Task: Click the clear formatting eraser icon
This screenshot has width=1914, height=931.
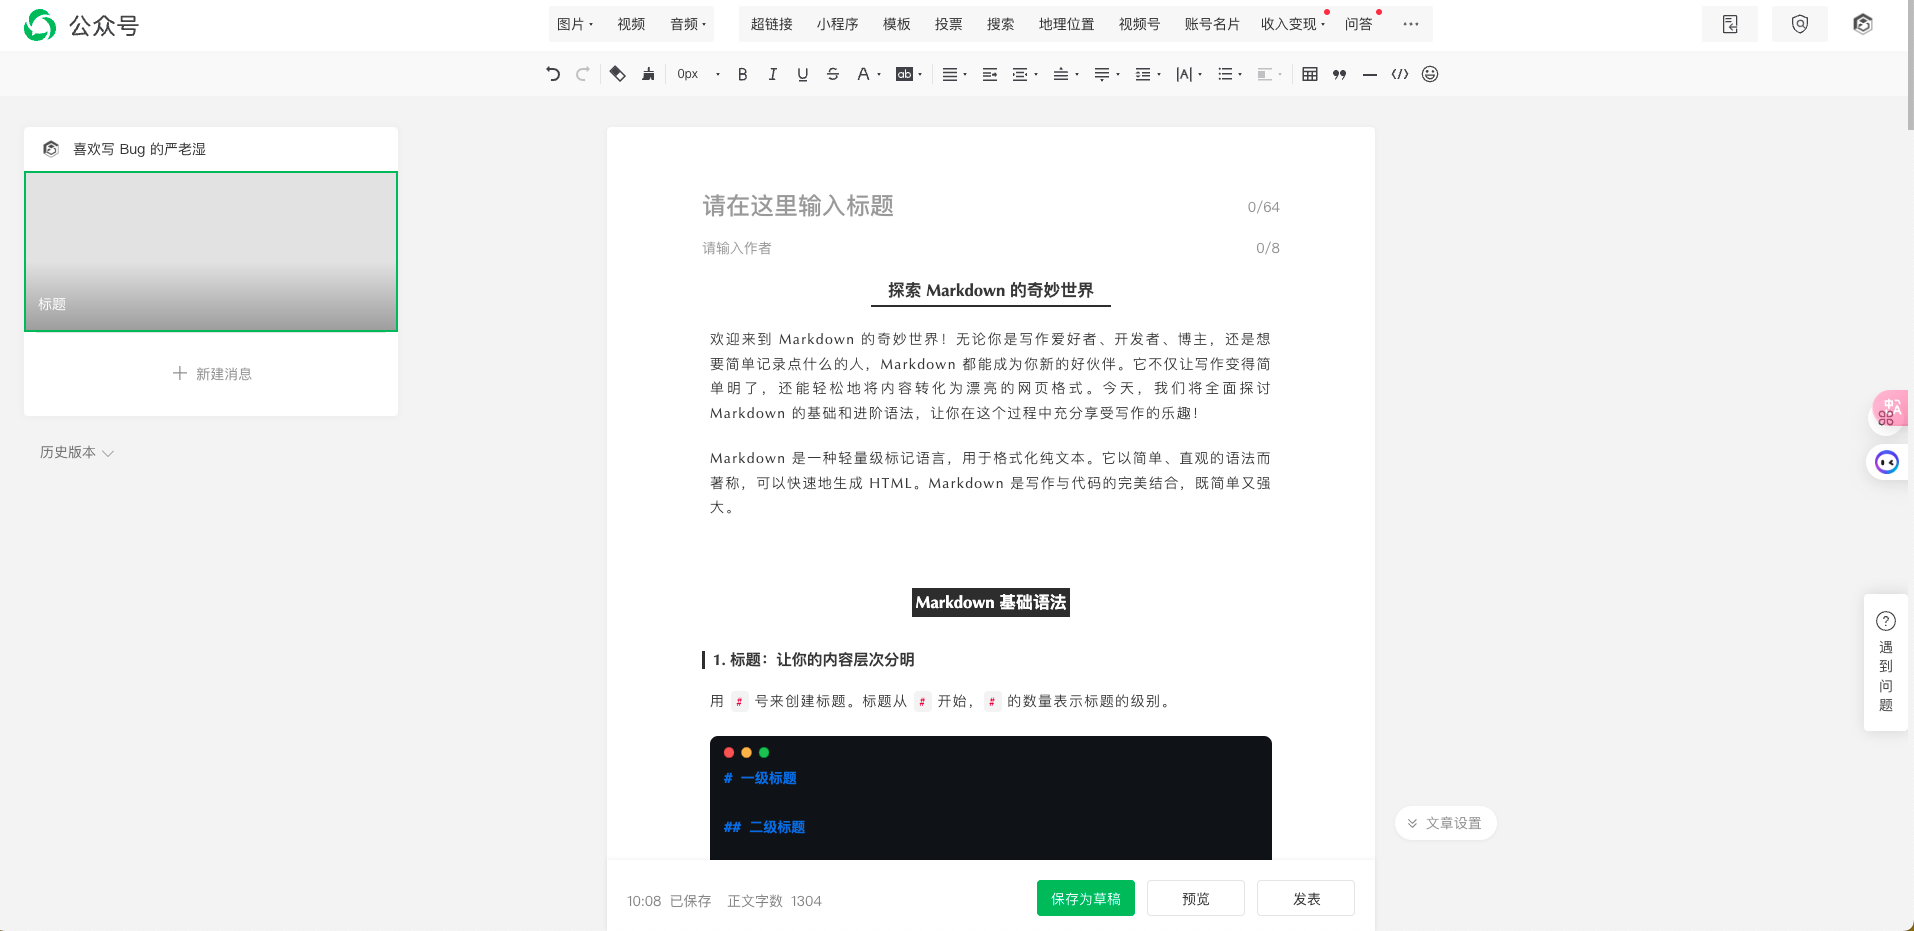Action: [617, 74]
